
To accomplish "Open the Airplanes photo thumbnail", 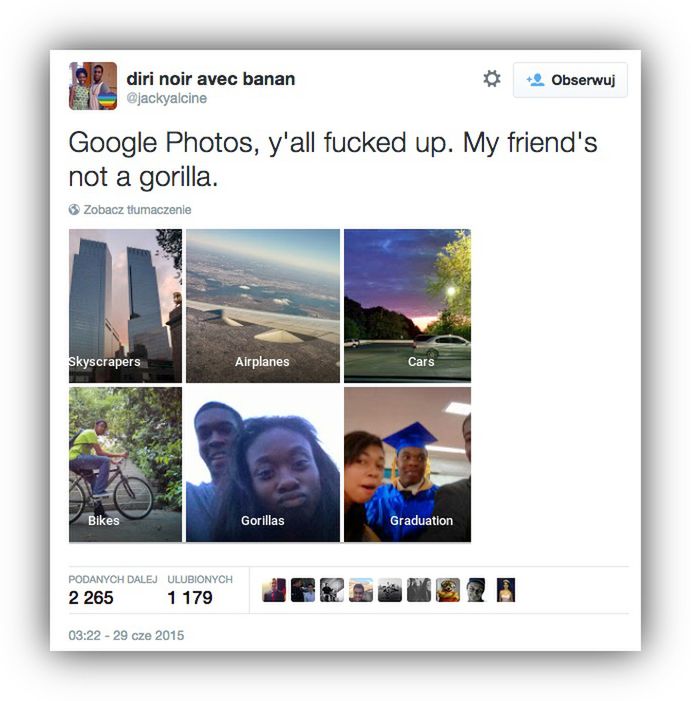I will pyautogui.click(x=263, y=306).
